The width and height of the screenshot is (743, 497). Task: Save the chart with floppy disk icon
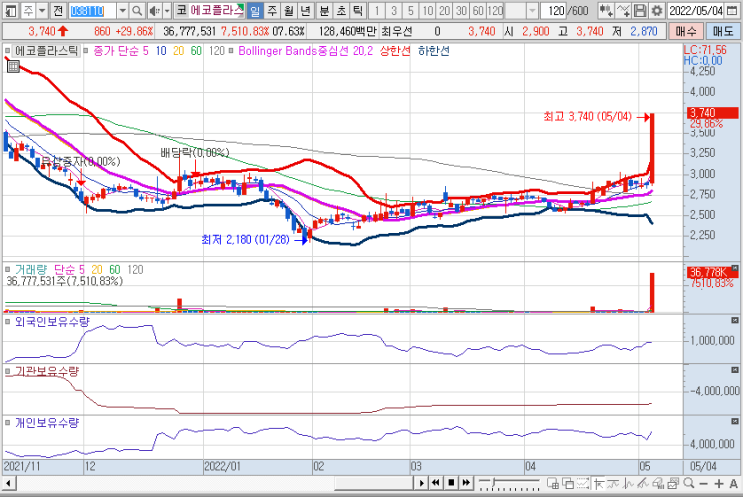[x=640, y=10]
